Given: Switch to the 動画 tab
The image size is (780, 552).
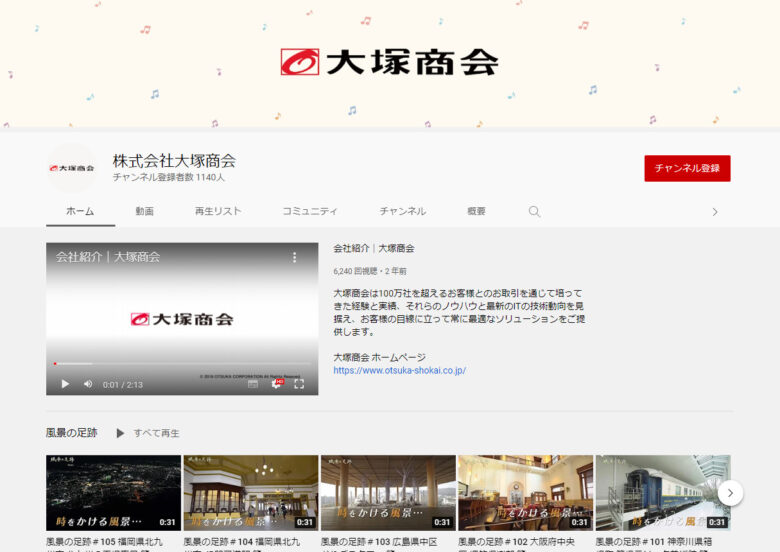Looking at the screenshot, I should click(x=145, y=211).
